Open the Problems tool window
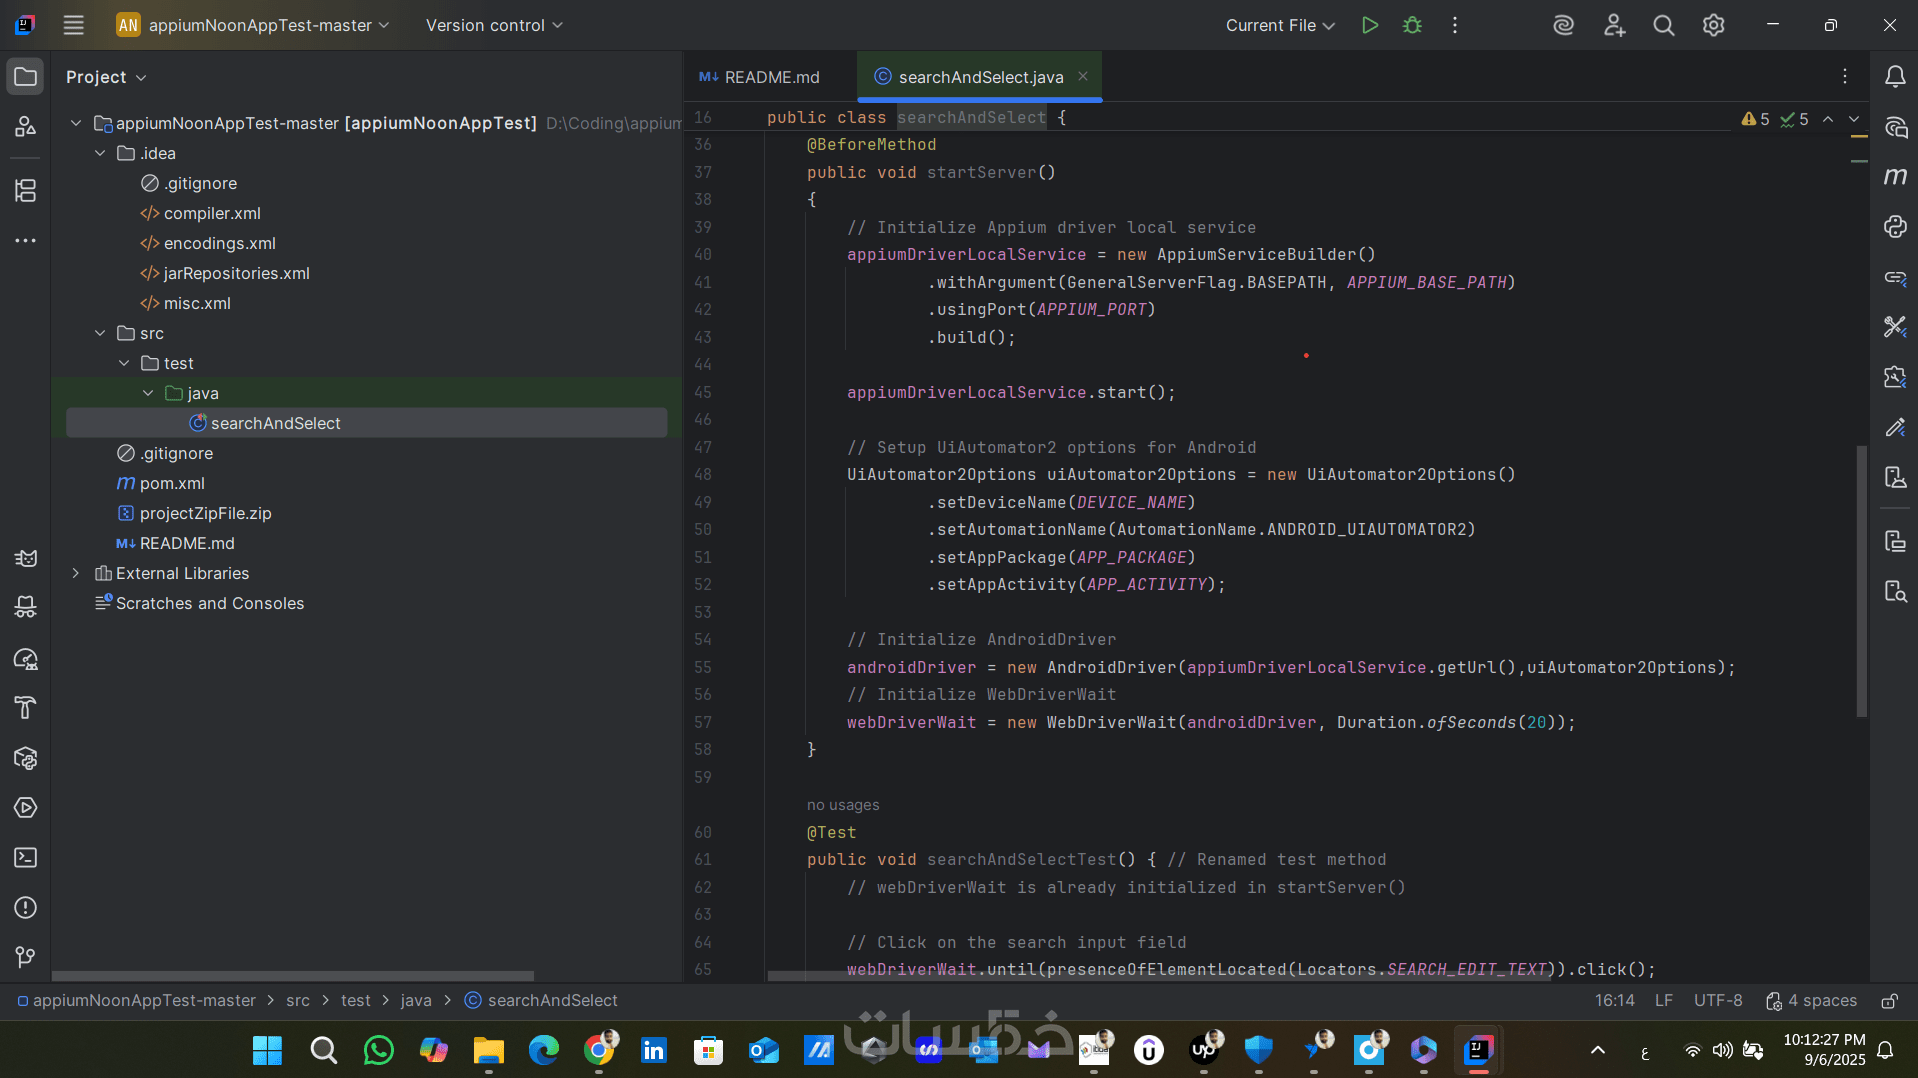The image size is (1918, 1078). point(25,908)
